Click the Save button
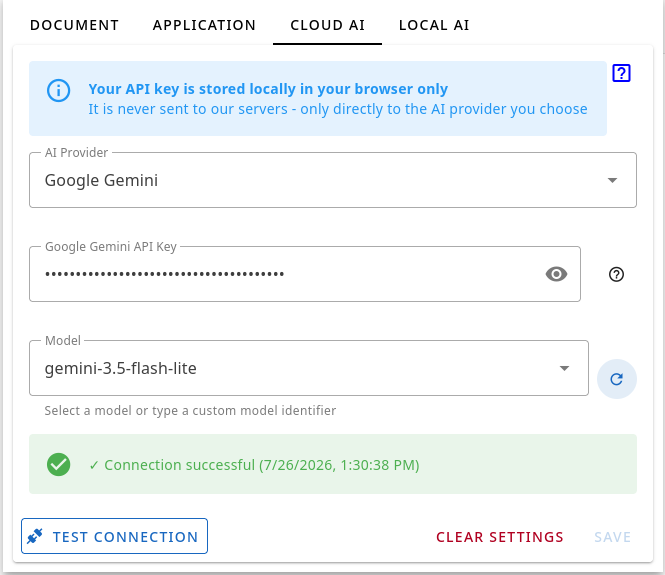 (612, 537)
